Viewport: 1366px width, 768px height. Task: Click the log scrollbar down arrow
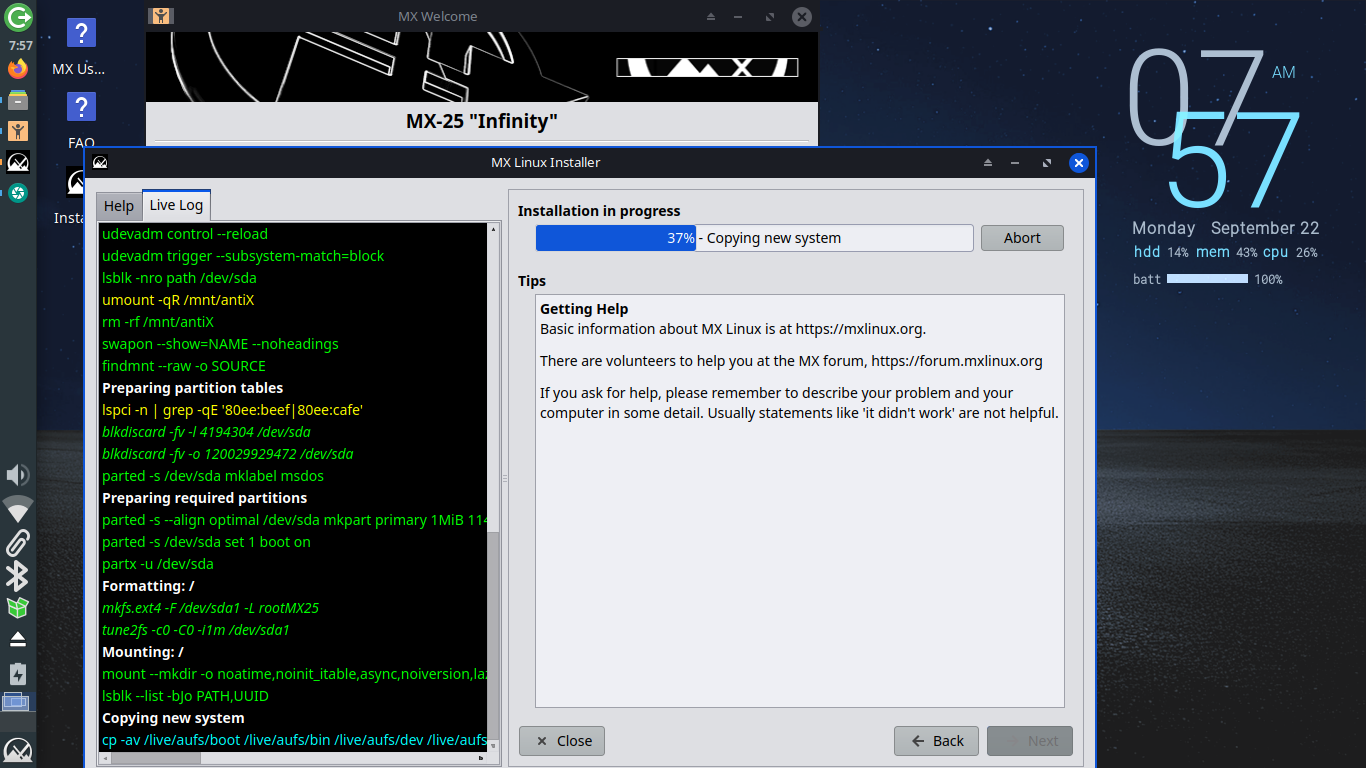coord(494,744)
